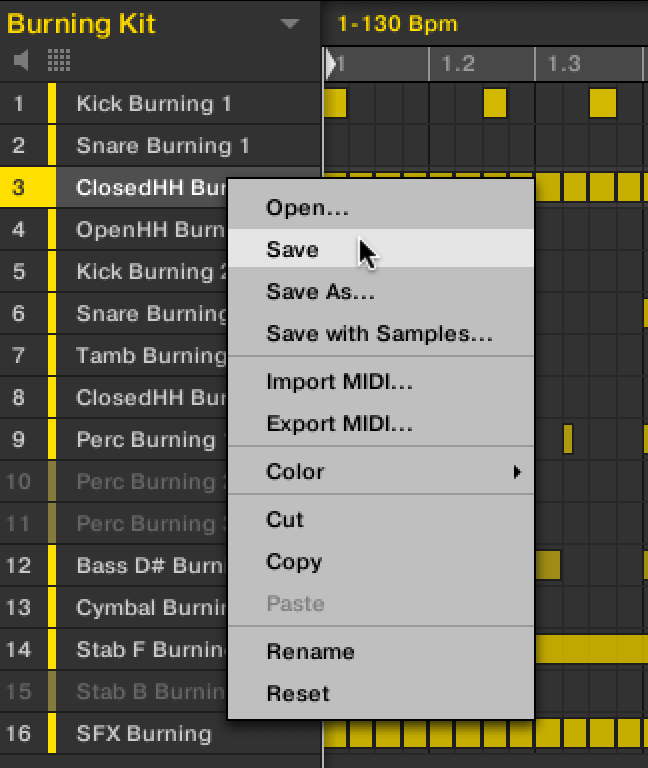Click Reset in the context menu

tap(298, 693)
